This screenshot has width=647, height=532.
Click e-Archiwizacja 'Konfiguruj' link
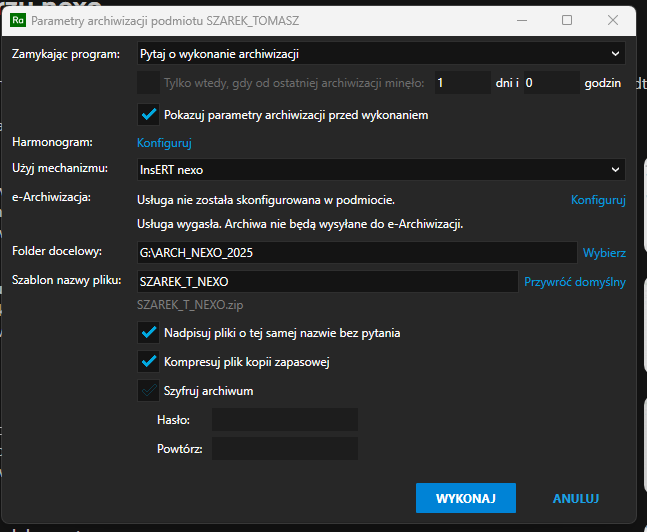[x=598, y=200]
